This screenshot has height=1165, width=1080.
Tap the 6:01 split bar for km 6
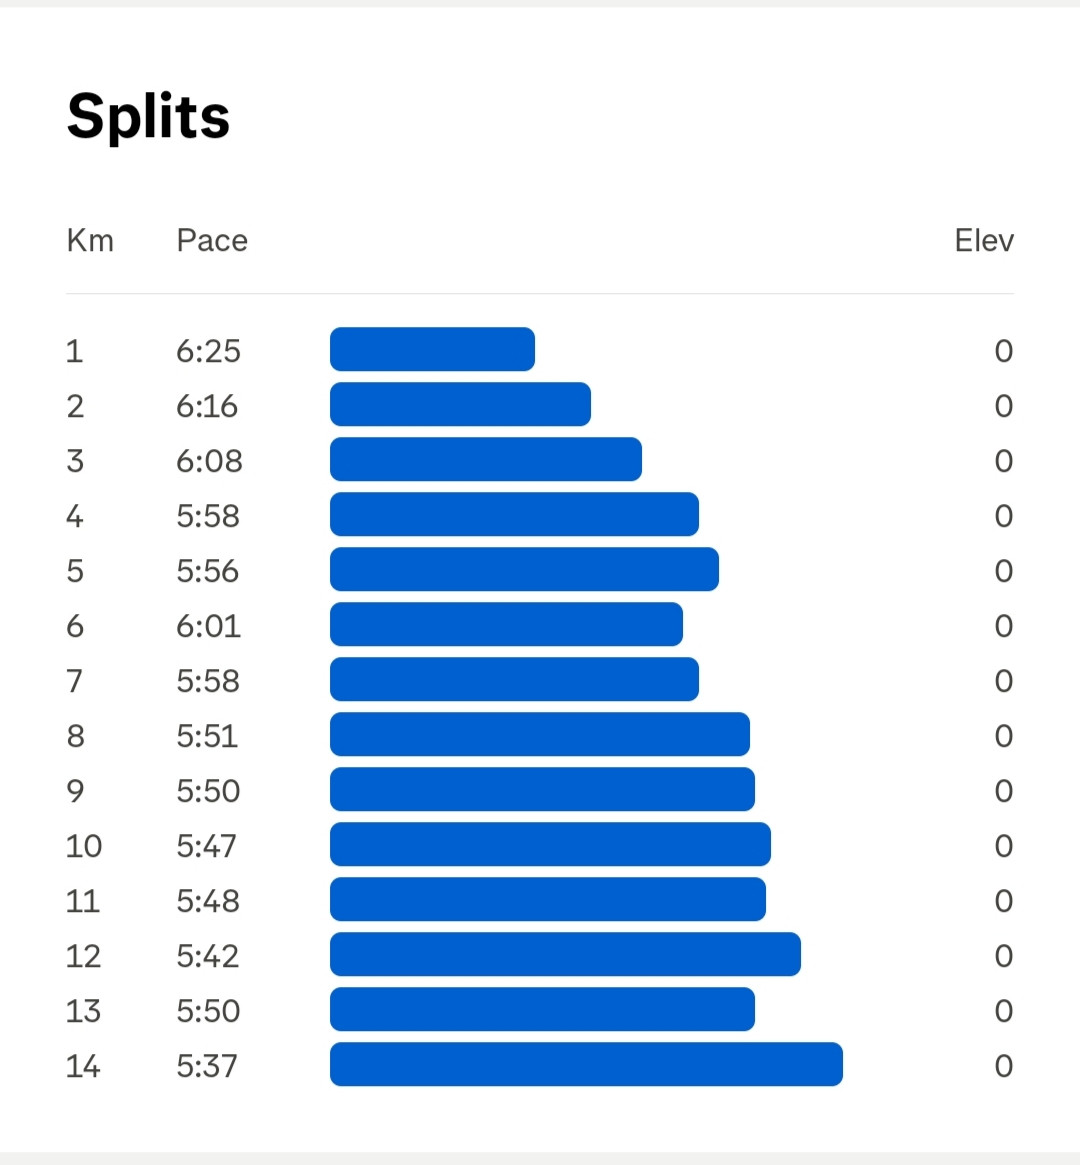[507, 624]
